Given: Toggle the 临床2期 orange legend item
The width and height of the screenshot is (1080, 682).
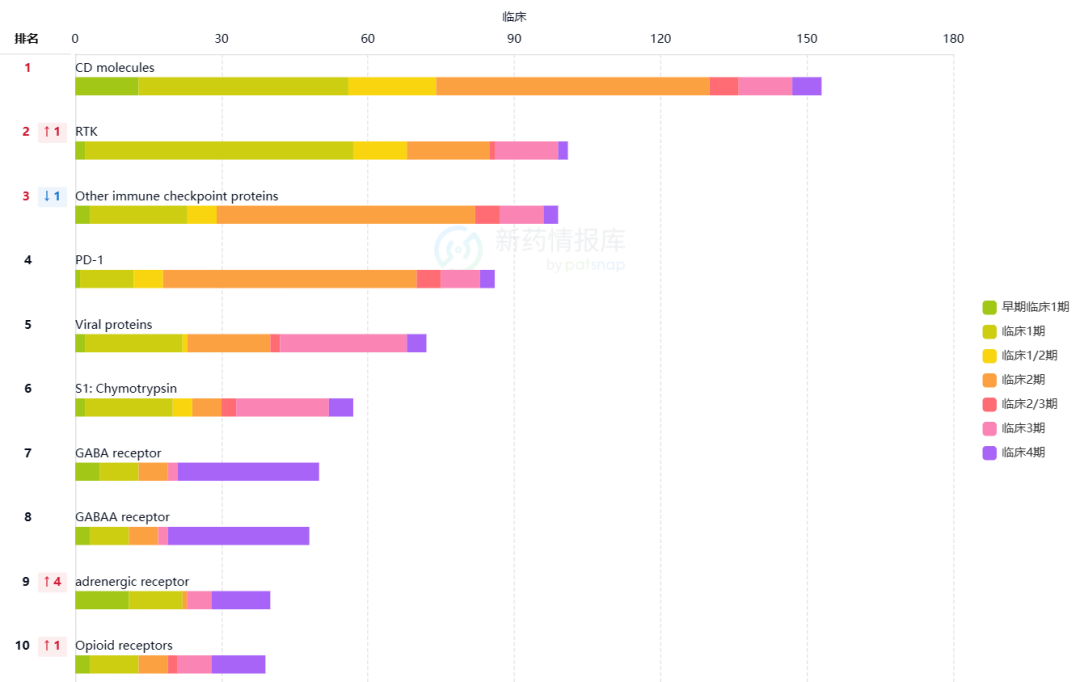Looking at the screenshot, I should (1014, 380).
